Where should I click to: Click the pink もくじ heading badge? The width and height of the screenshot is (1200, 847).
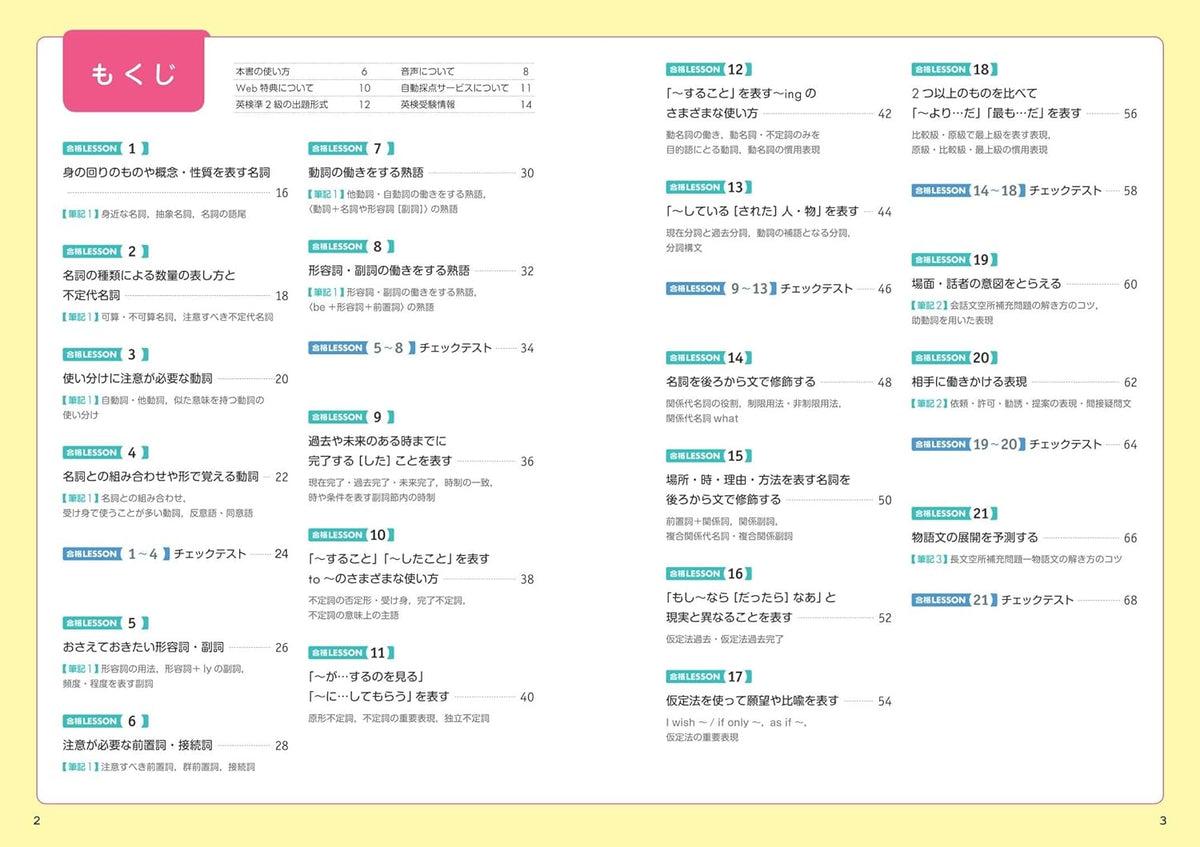pos(136,72)
